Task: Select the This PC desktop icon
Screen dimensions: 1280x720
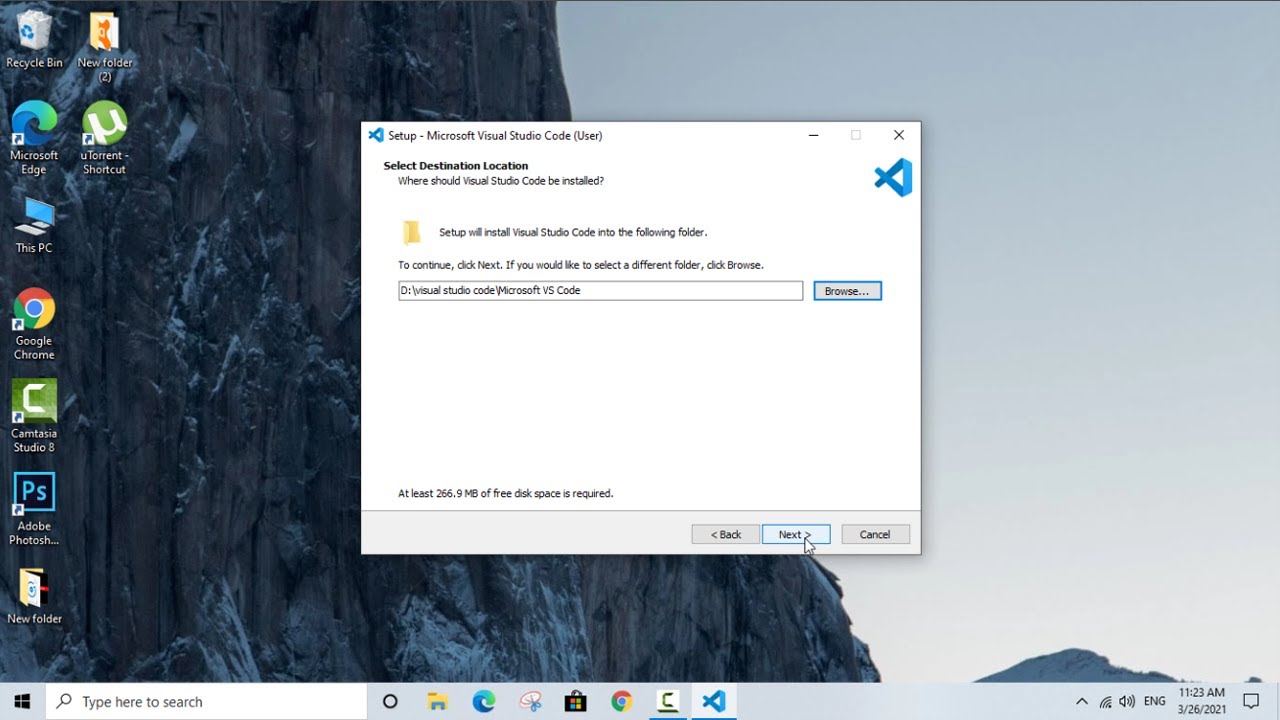Action: pos(34,225)
